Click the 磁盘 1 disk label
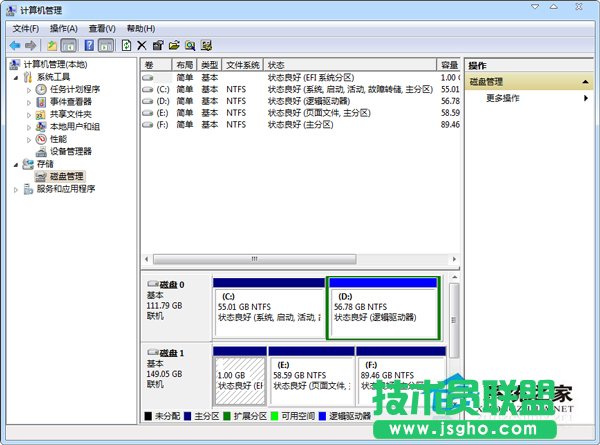The height and width of the screenshot is (445, 600). (x=171, y=353)
